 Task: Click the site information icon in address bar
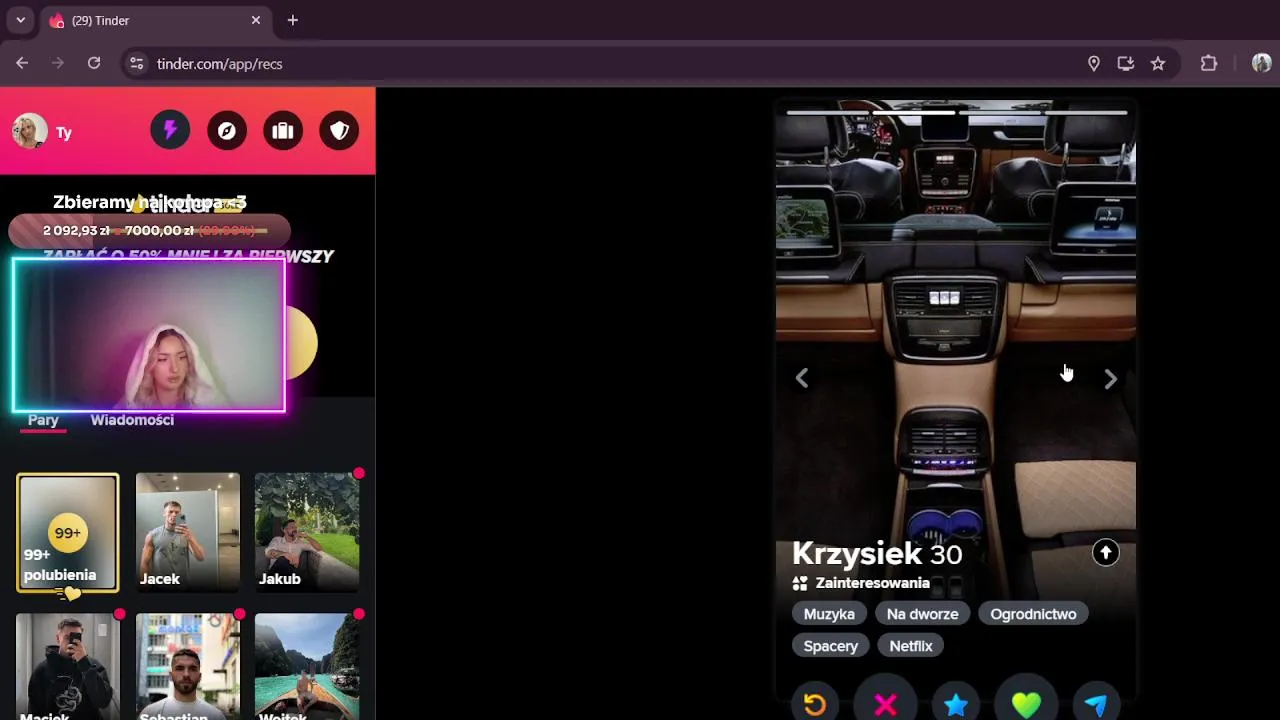point(137,63)
